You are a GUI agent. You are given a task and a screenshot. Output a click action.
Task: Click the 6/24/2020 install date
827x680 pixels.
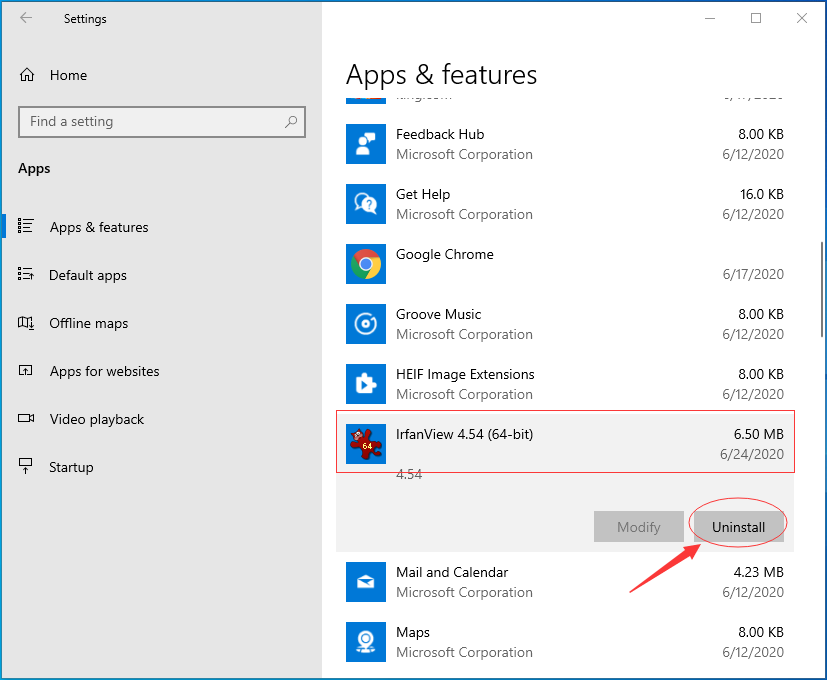point(752,454)
